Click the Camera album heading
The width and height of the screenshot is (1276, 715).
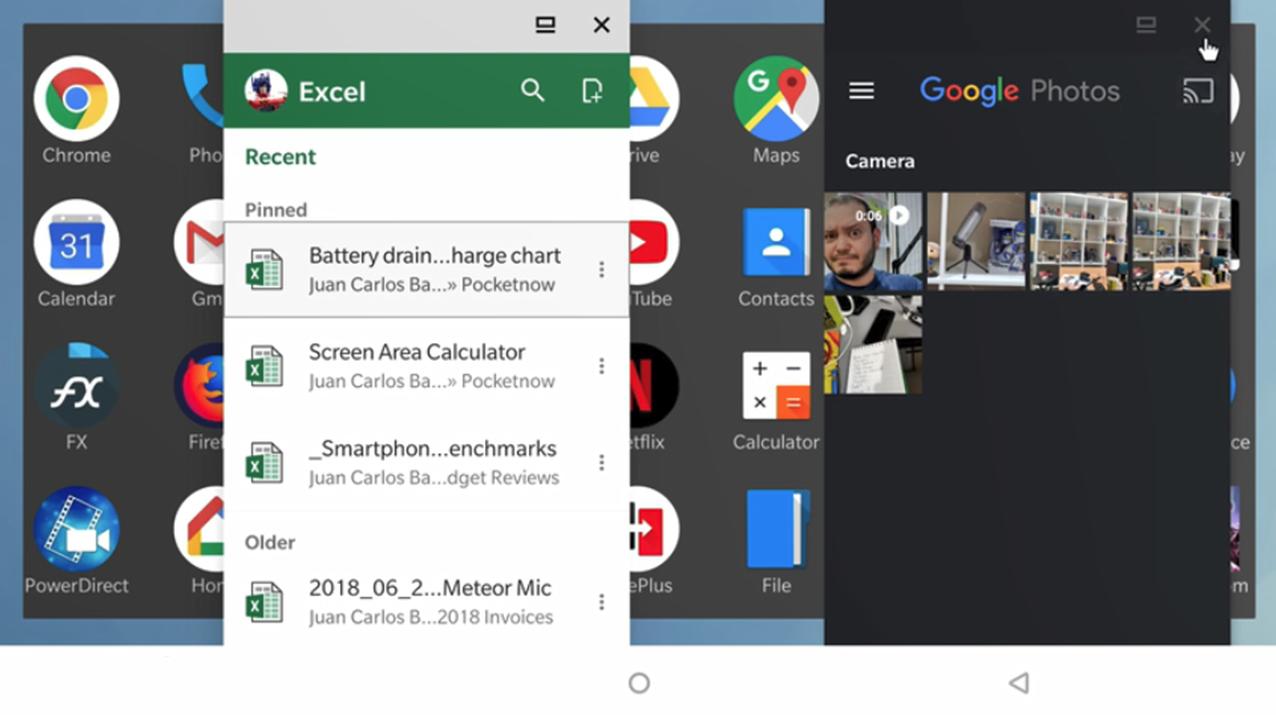880,161
